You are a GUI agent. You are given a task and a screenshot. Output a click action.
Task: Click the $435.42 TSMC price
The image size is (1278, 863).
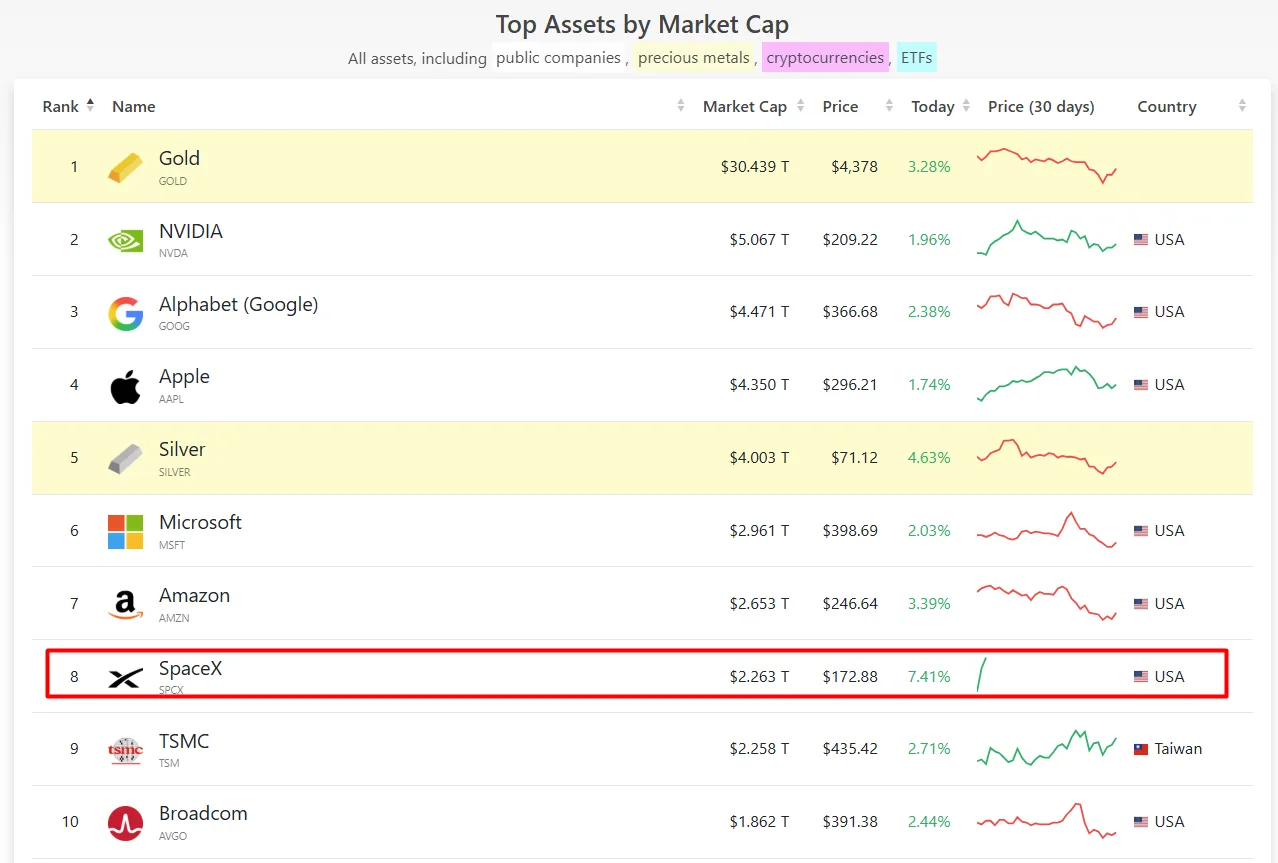850,749
